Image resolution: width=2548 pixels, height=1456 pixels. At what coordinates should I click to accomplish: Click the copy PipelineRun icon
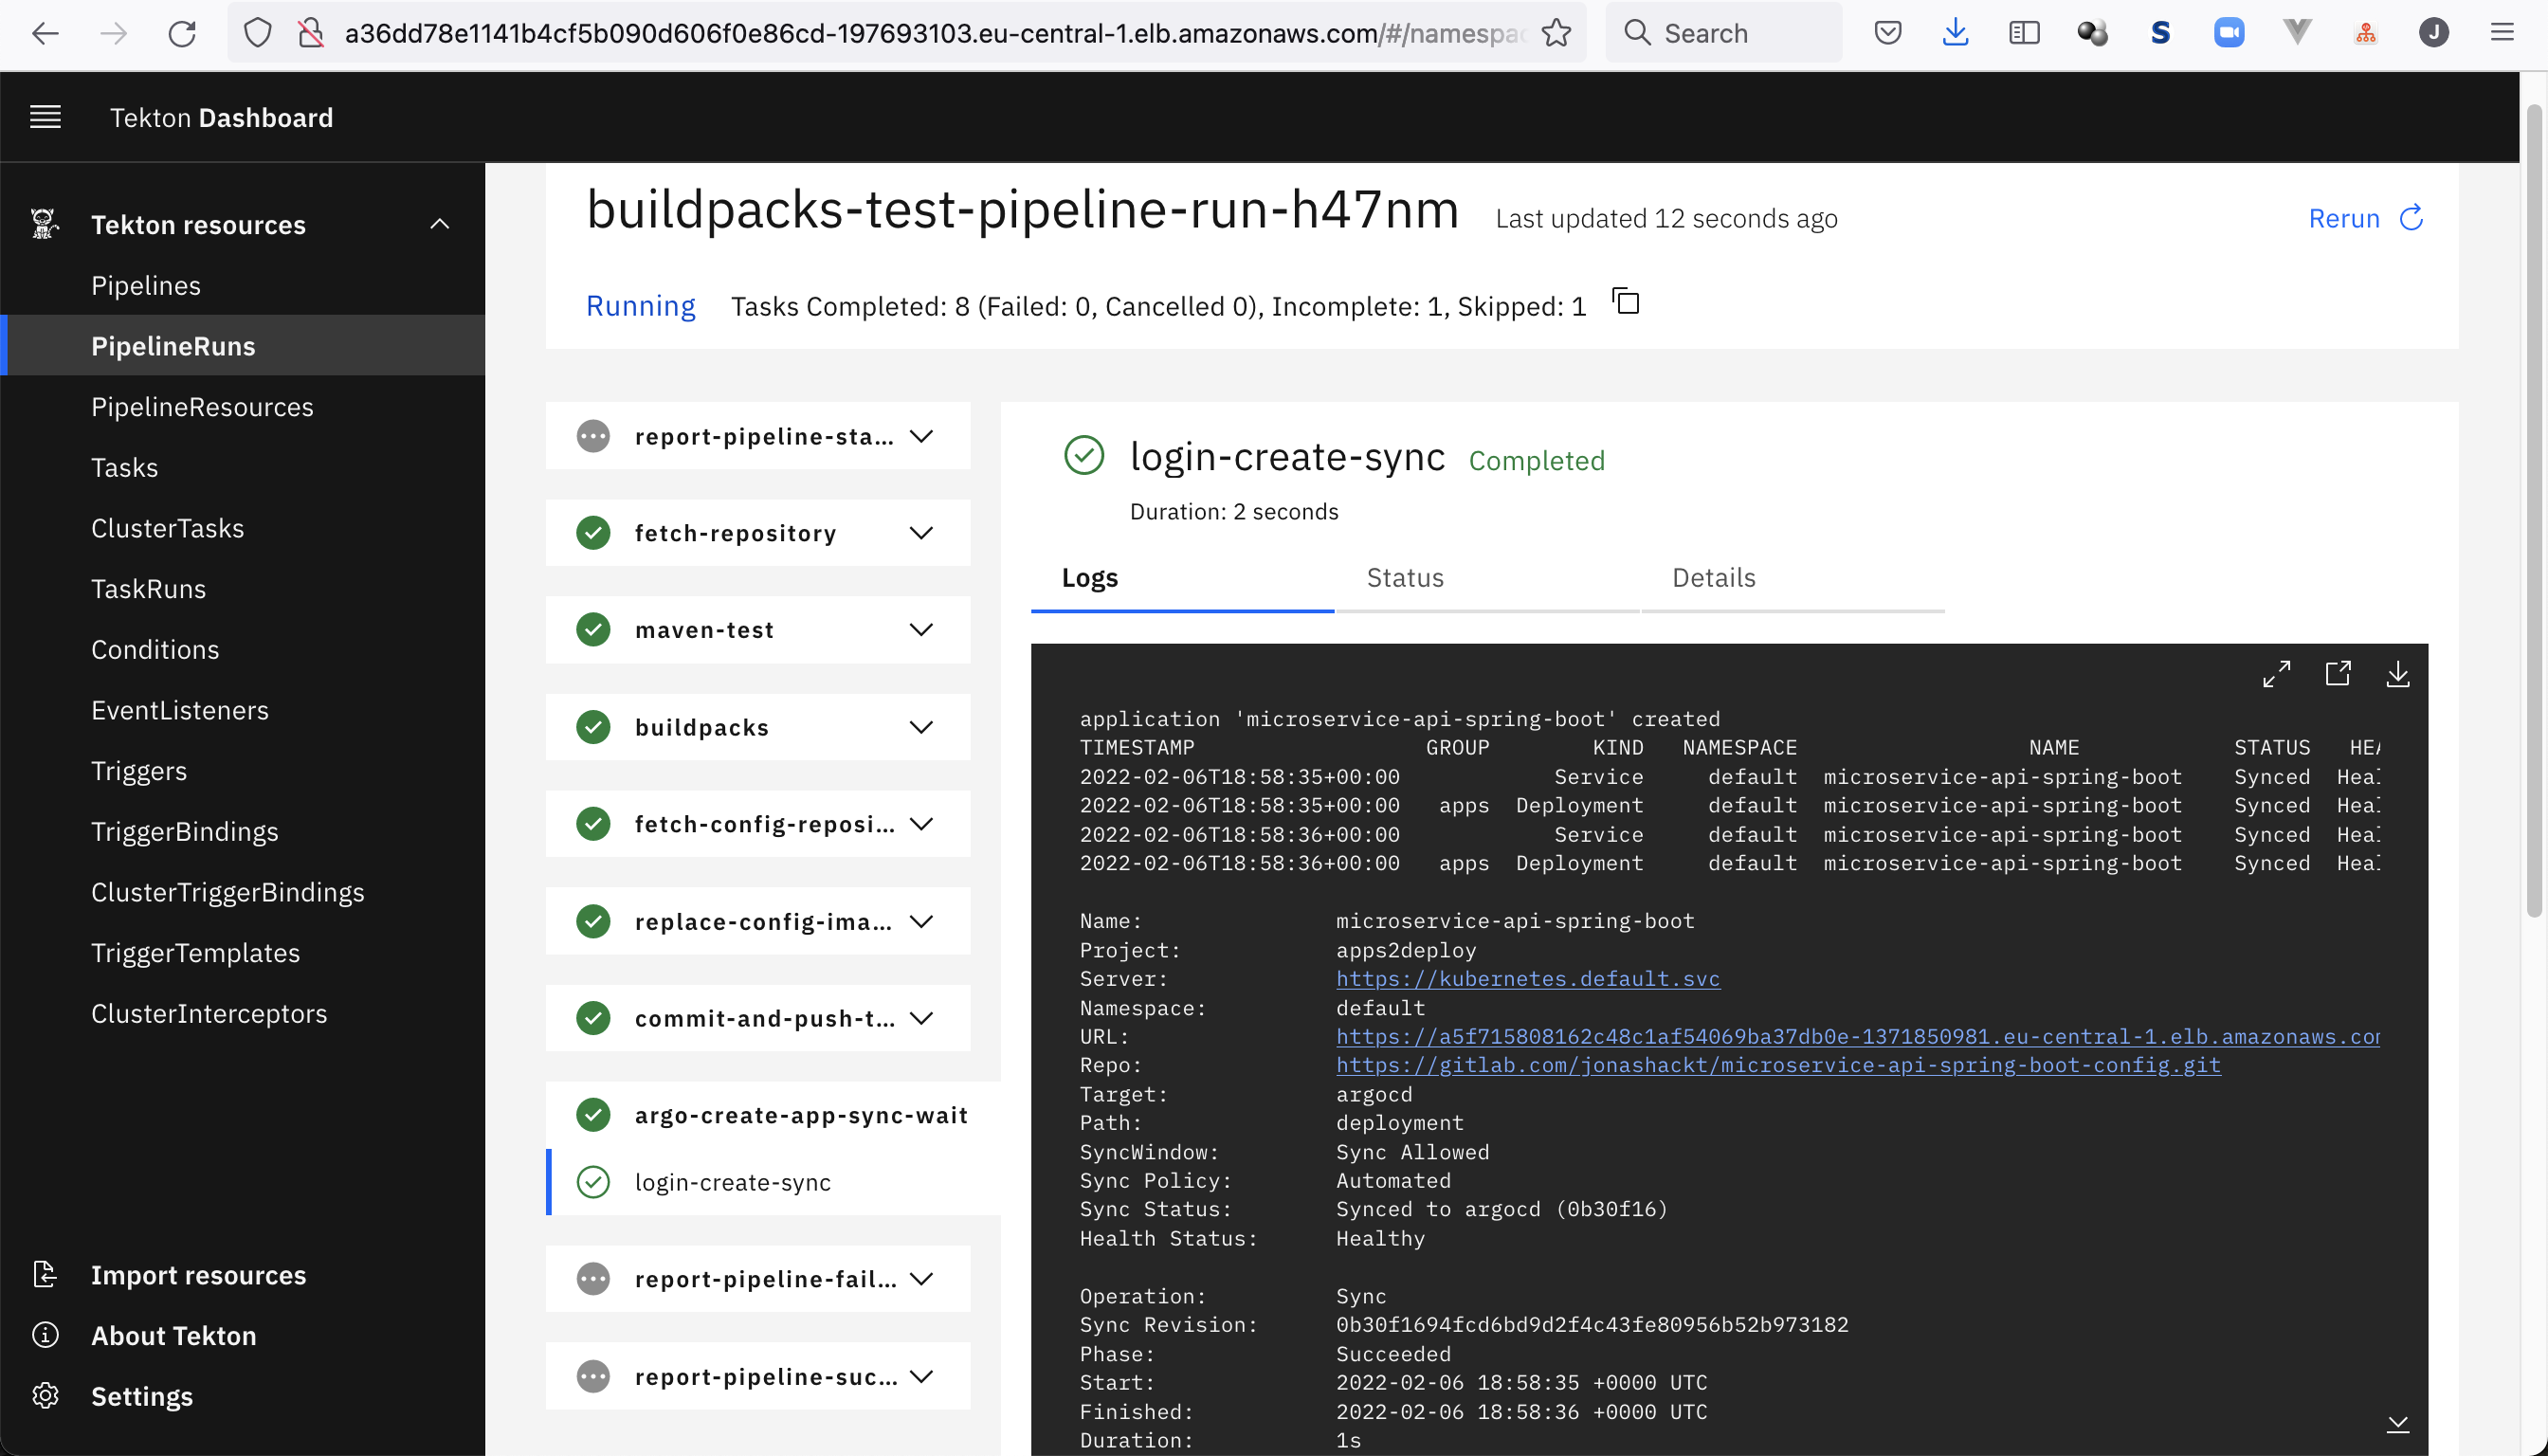point(1626,301)
